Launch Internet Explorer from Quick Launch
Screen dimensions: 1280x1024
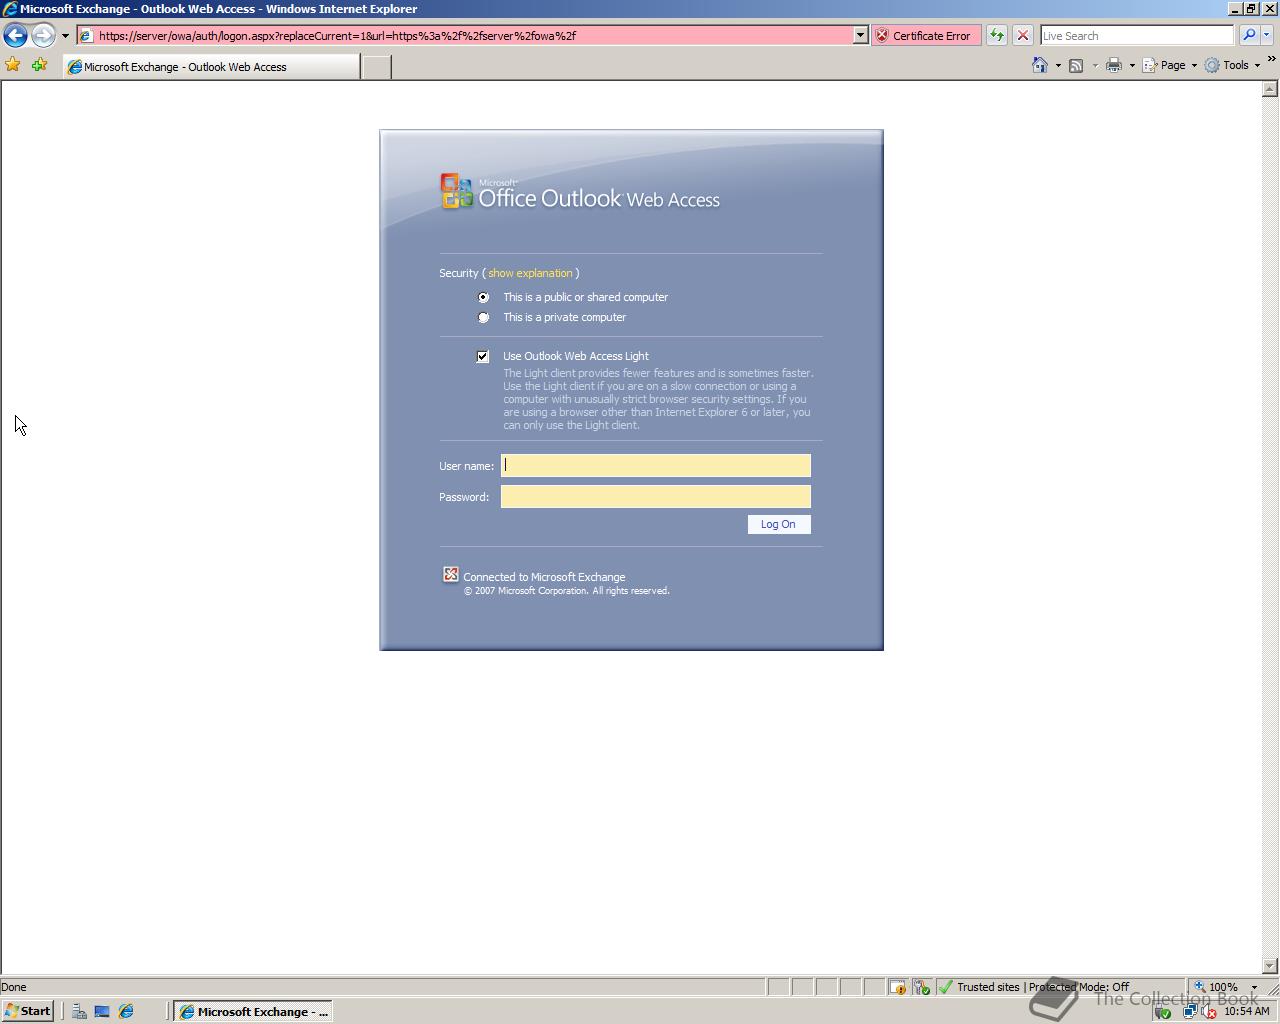click(126, 1012)
